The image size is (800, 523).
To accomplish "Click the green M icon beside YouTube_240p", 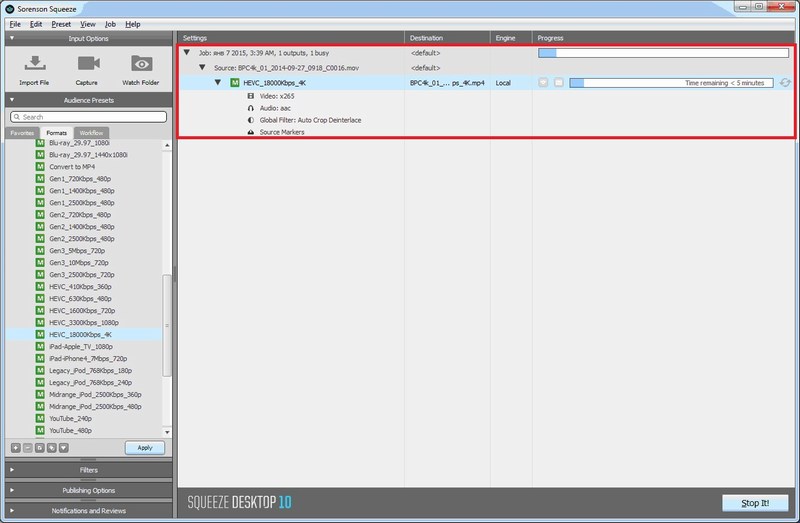I will pyautogui.click(x=40, y=418).
